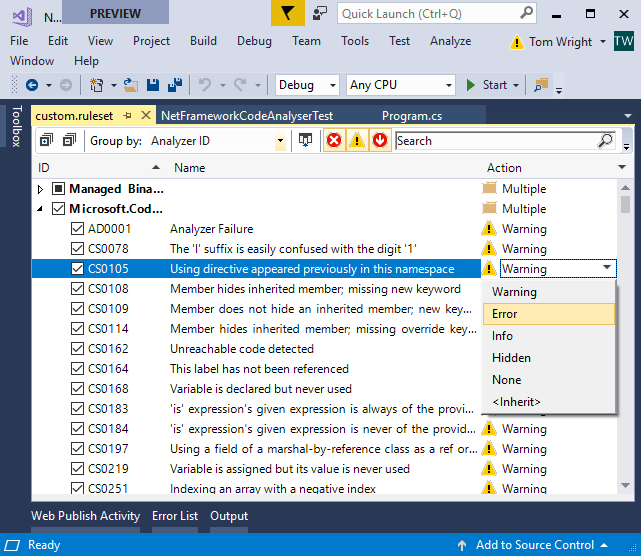Toggle the Managed Binary group checkbox
This screenshot has height=556, width=641.
(x=58, y=188)
